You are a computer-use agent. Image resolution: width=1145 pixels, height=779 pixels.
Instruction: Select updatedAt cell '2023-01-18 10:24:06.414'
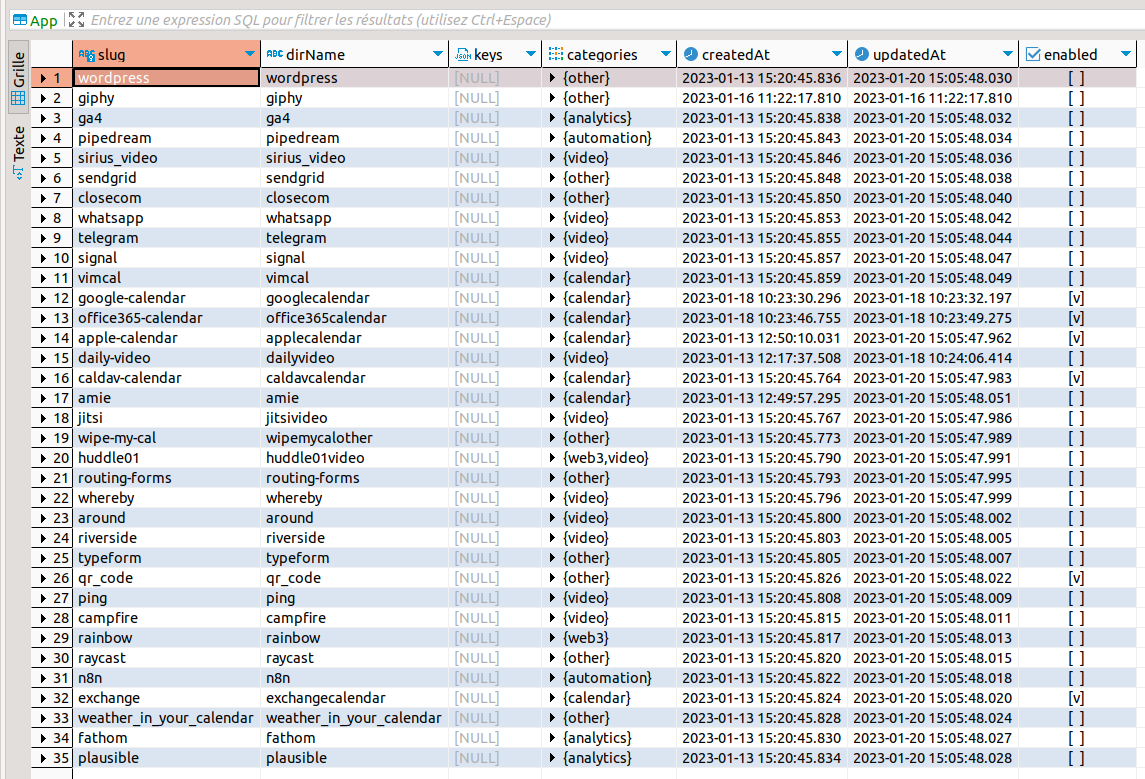tap(933, 358)
